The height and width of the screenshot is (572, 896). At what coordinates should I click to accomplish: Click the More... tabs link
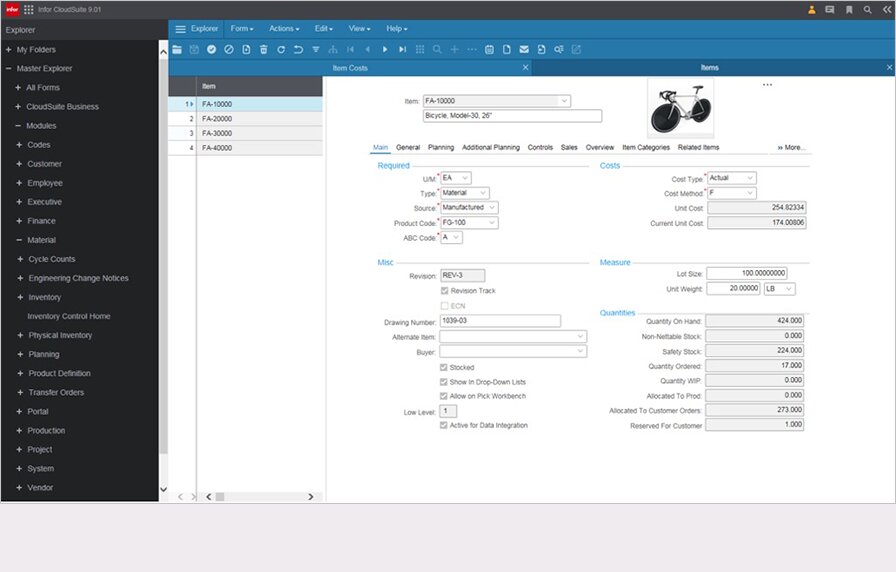click(791, 148)
